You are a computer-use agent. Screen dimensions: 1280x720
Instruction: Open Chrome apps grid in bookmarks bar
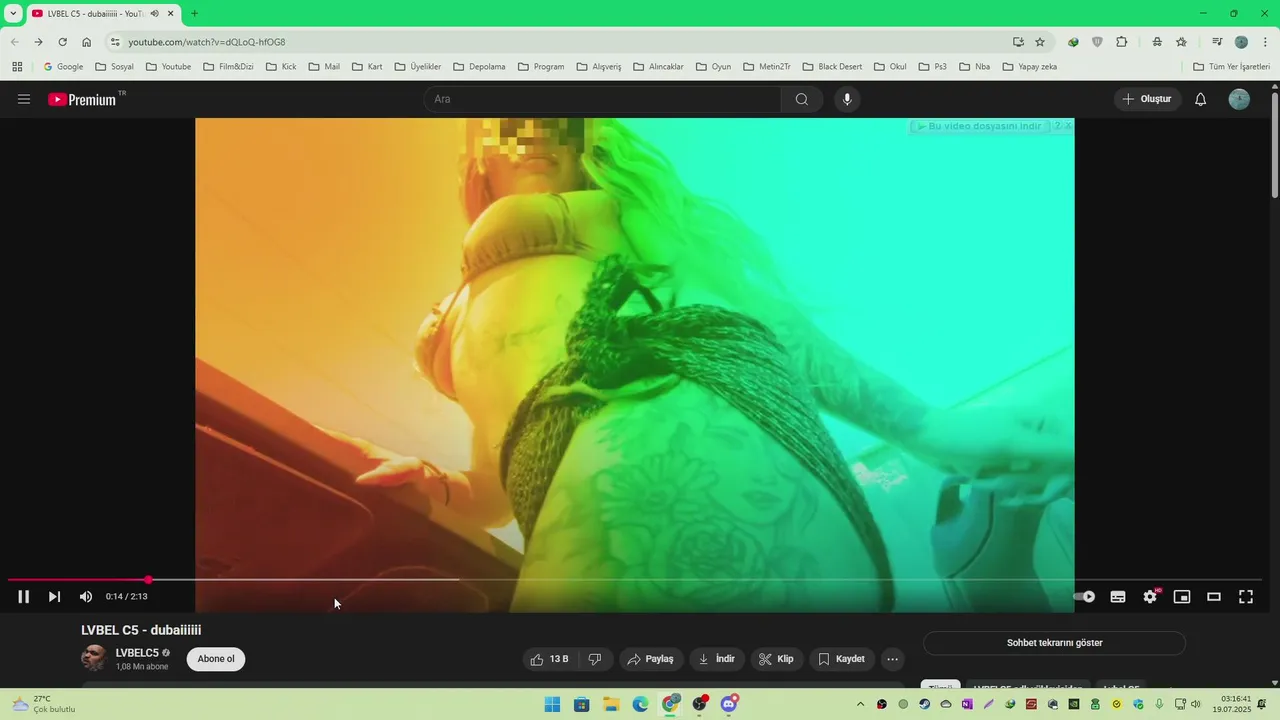(17, 67)
